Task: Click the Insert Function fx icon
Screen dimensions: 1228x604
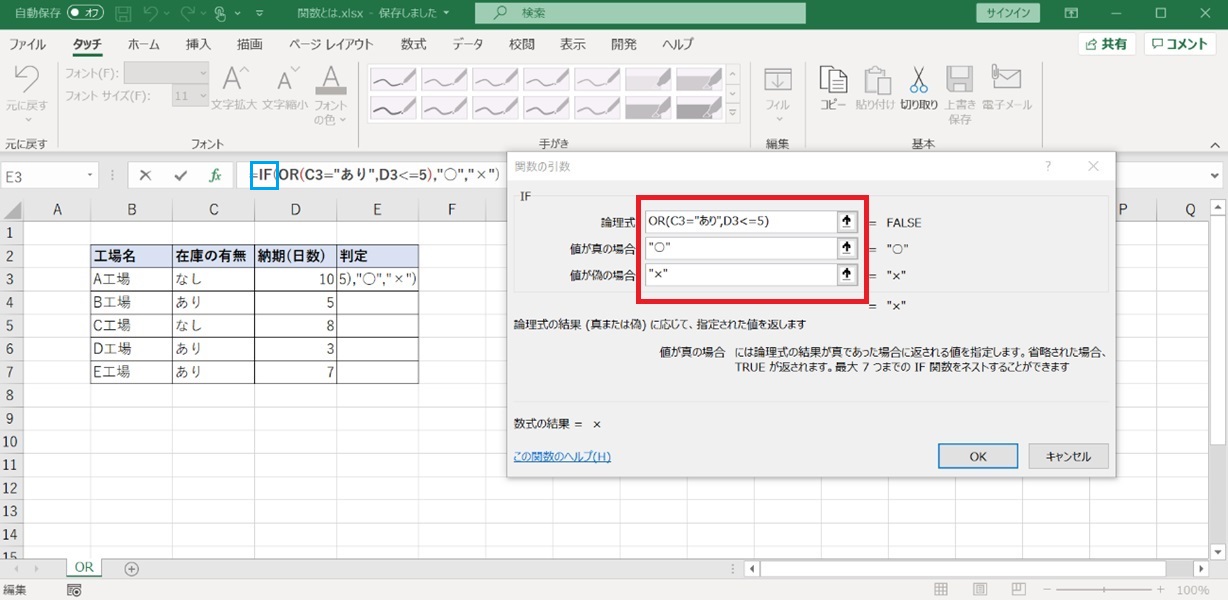Action: 214,175
